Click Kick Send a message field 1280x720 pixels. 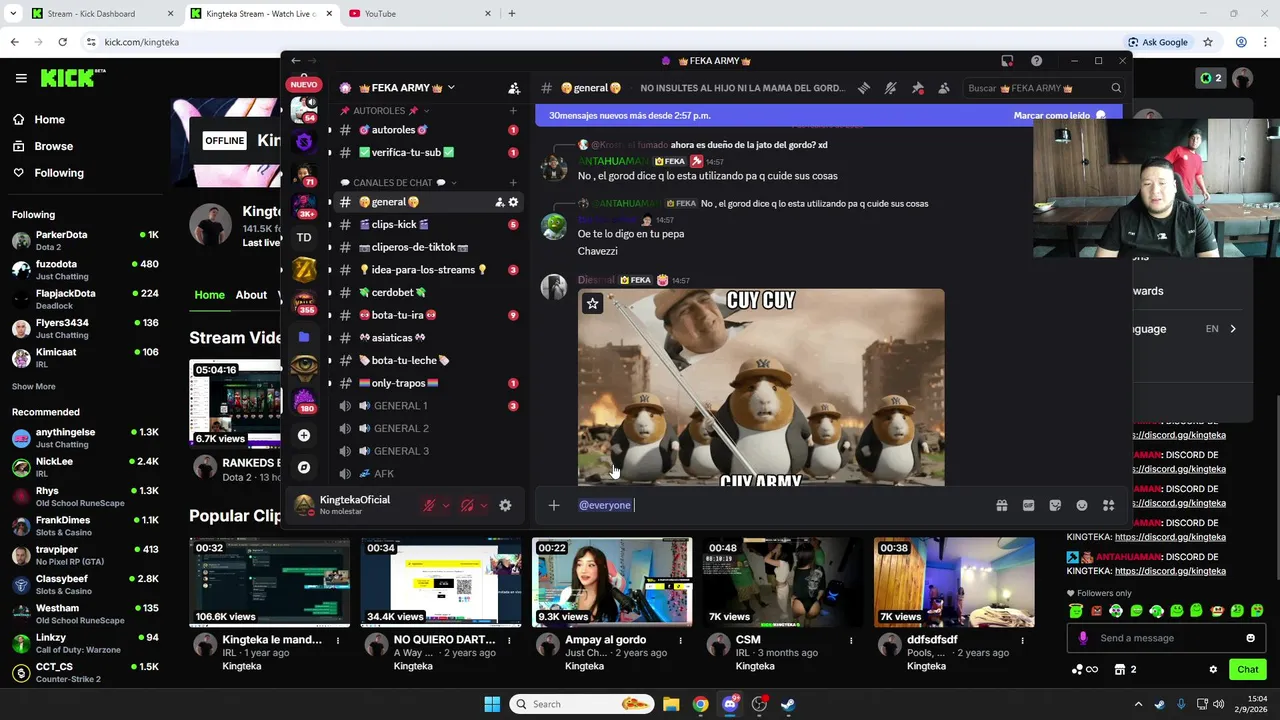pos(1166,638)
